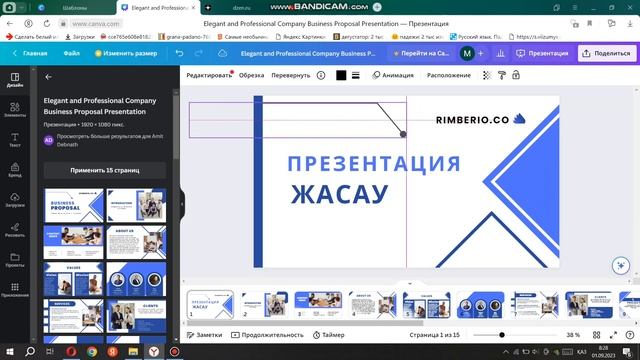This screenshot has height=360, width=640.
Task: Redo the last action
Action: pyautogui.click(x=199, y=53)
